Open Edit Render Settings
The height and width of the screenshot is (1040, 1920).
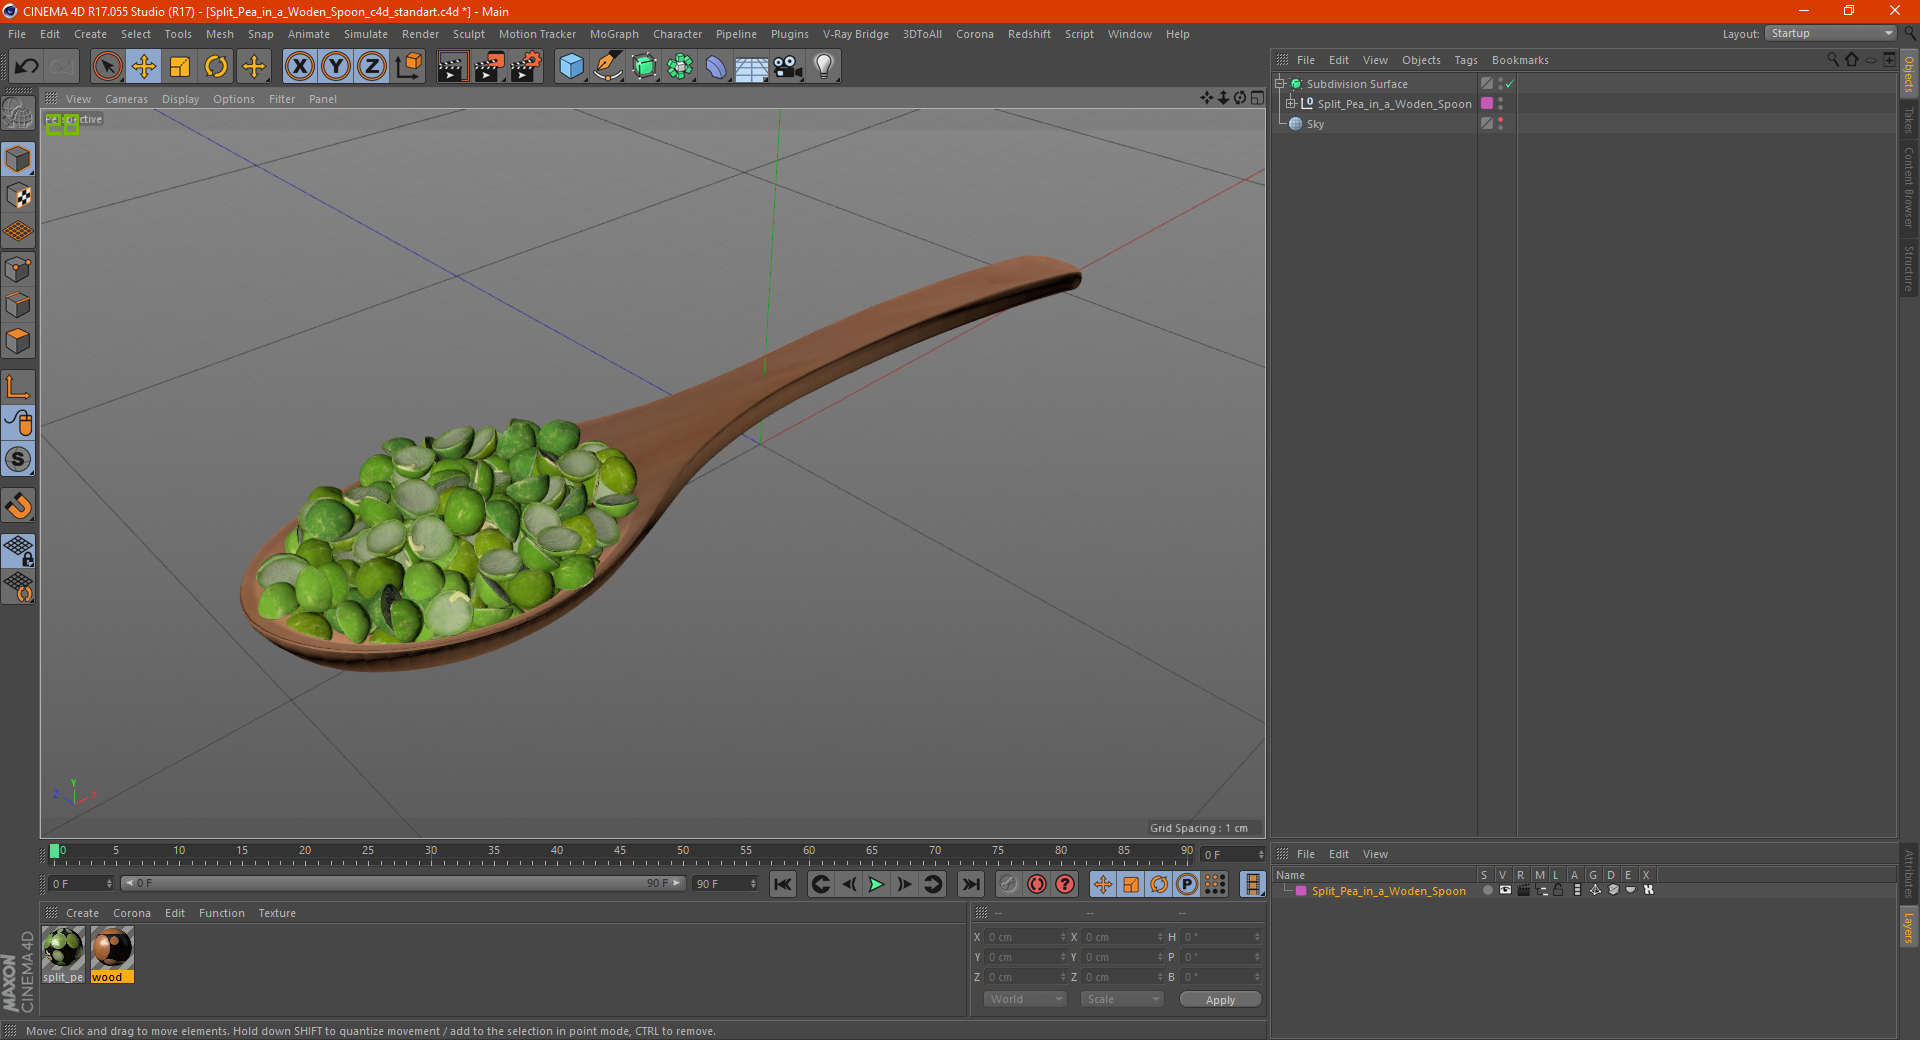tap(526, 67)
